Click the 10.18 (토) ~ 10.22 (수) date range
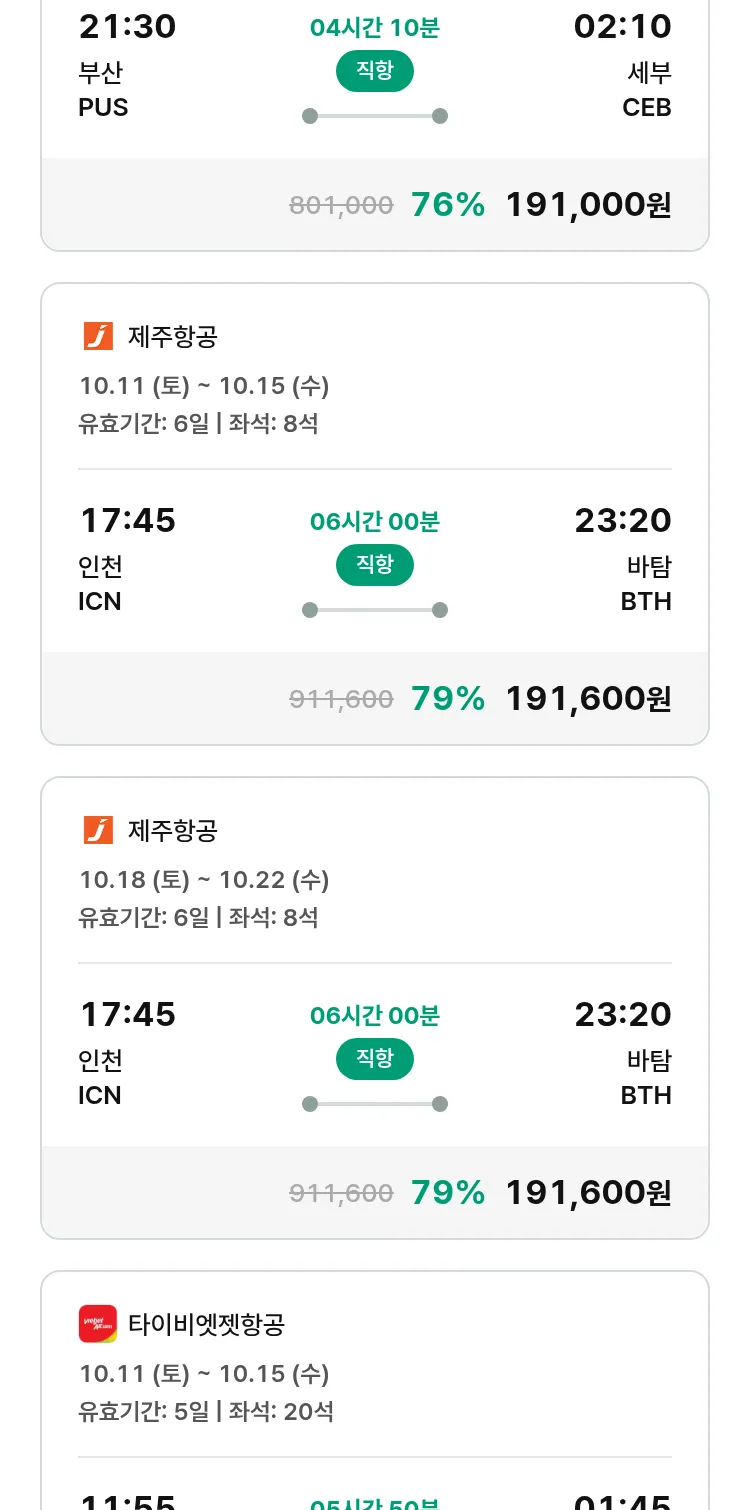Image resolution: width=750 pixels, height=1510 pixels. tap(204, 880)
